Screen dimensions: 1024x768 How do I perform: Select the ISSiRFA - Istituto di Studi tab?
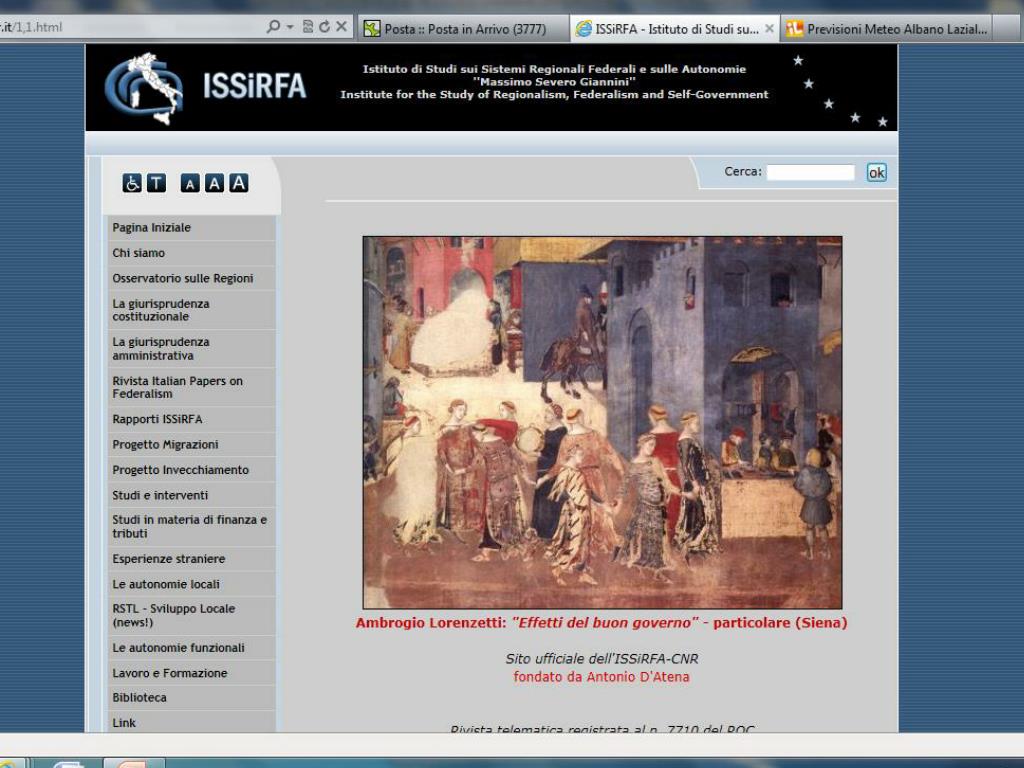675,29
